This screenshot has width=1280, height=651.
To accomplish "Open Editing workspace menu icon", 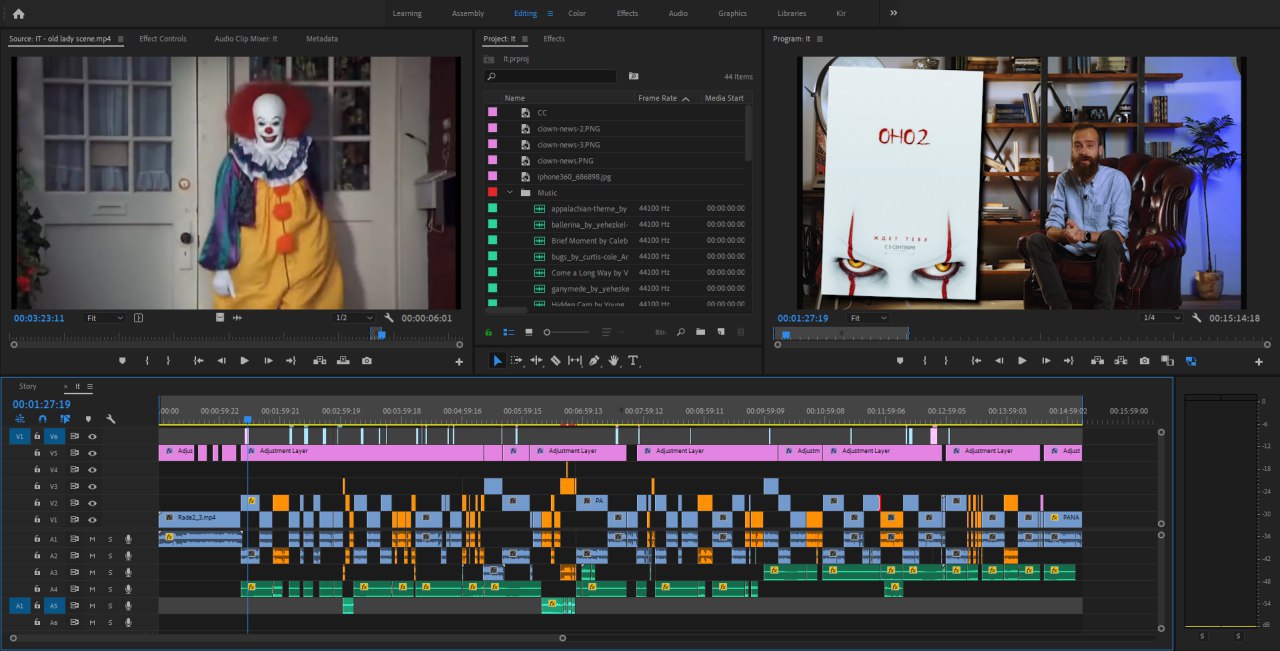I will [x=550, y=13].
